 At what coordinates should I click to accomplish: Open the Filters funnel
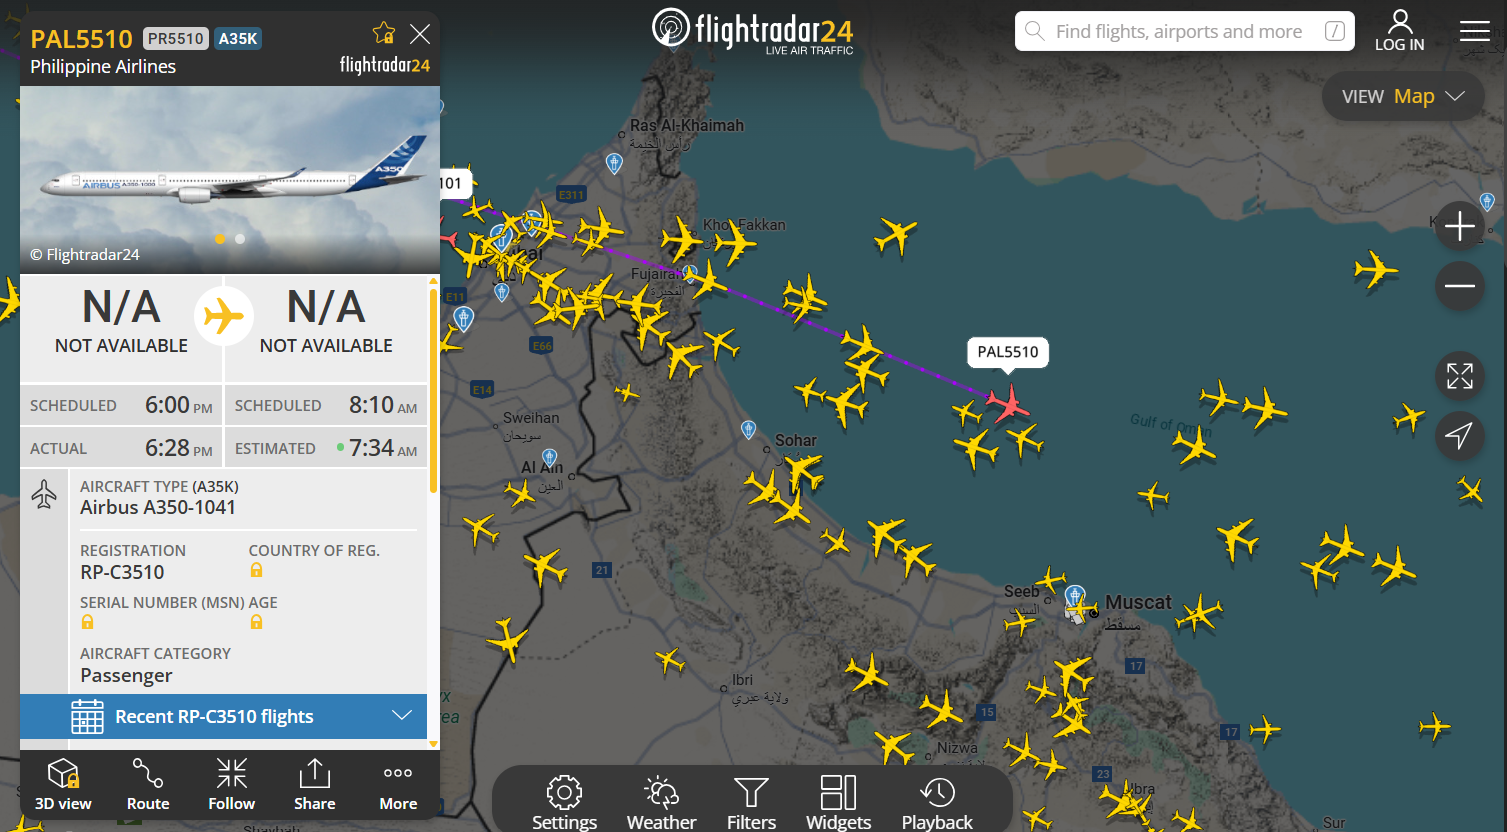click(751, 802)
